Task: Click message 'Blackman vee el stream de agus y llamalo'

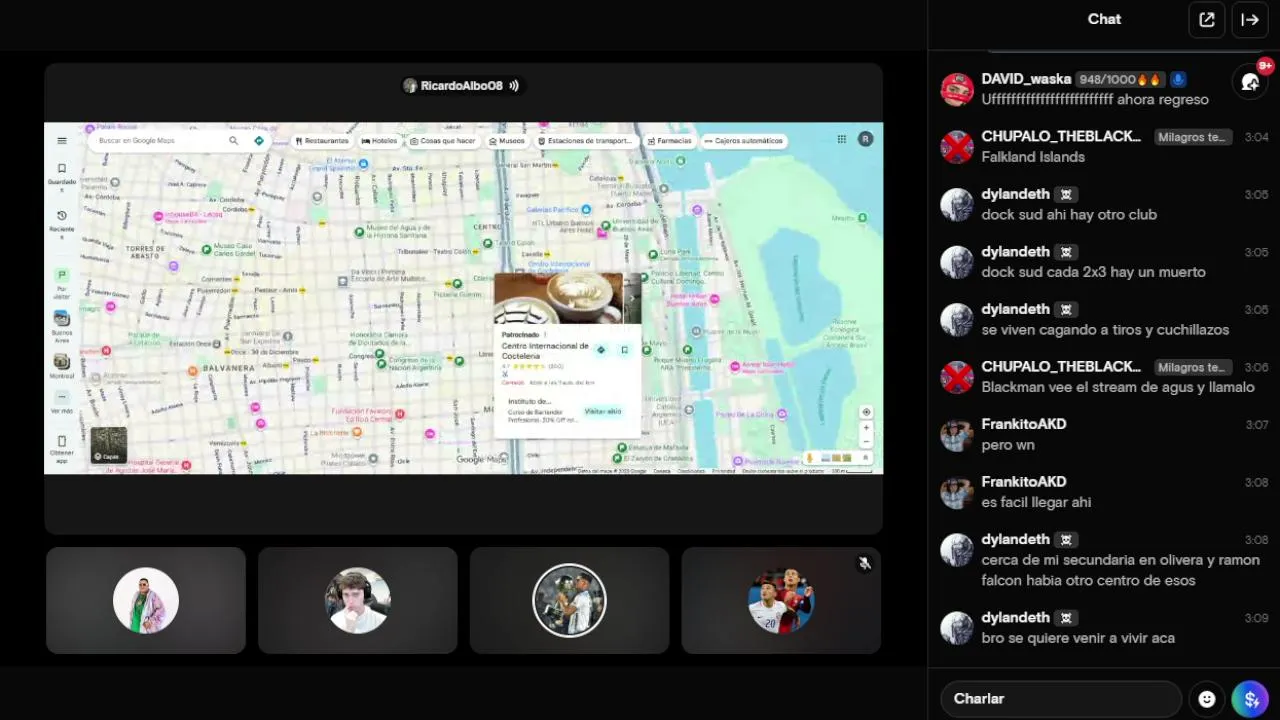Action: pos(1118,387)
